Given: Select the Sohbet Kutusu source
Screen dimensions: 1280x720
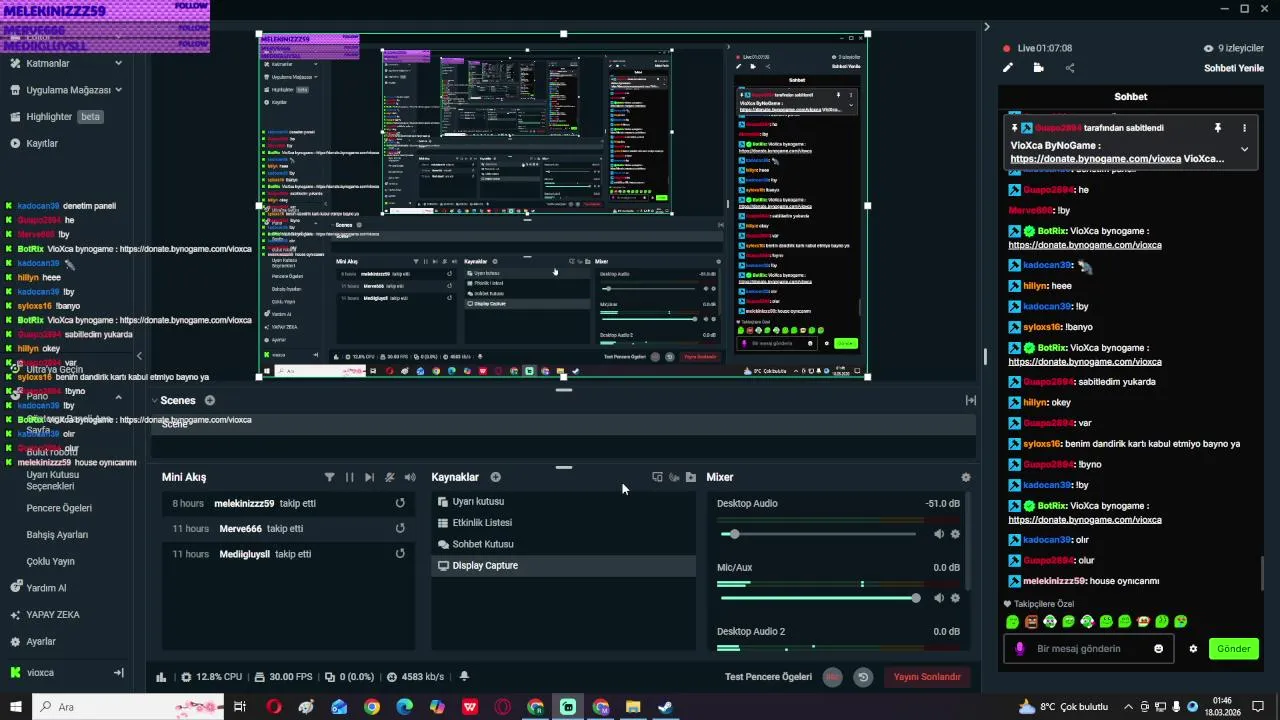Looking at the screenshot, I should click(x=564, y=544).
